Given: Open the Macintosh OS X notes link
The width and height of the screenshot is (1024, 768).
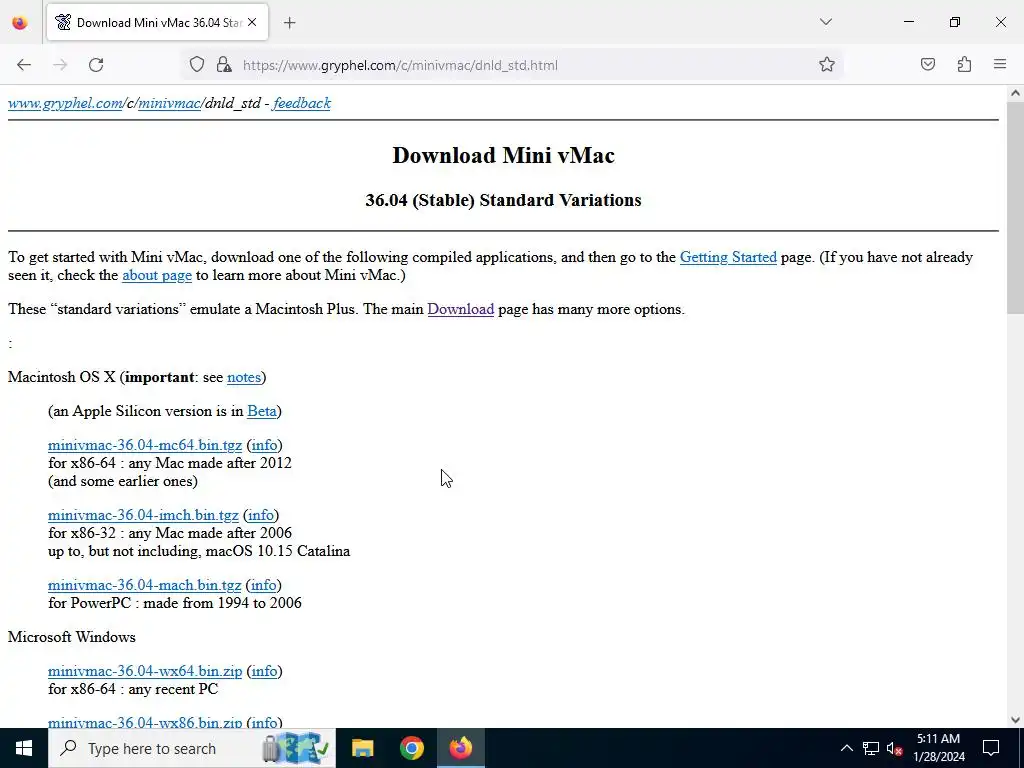Looking at the screenshot, I should click(244, 377).
